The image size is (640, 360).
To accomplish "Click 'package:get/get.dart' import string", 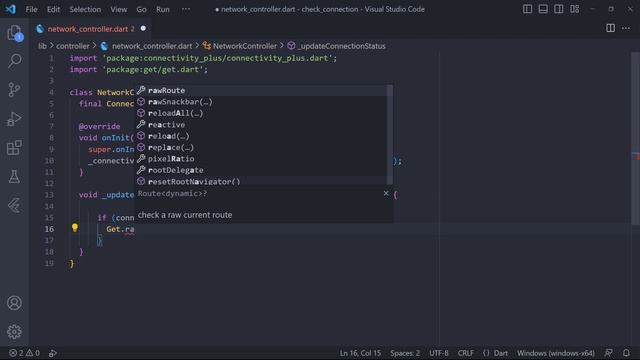I will coord(153,69).
